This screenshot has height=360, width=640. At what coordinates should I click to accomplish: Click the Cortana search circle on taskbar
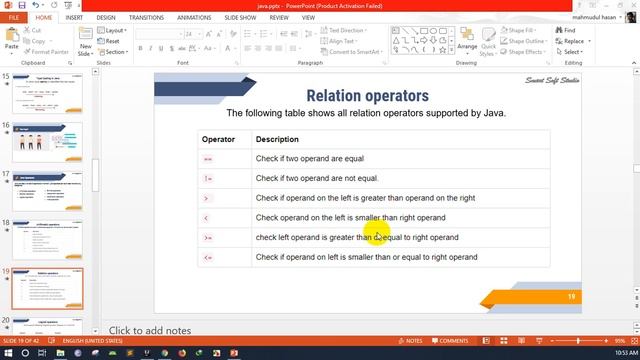pos(25,353)
